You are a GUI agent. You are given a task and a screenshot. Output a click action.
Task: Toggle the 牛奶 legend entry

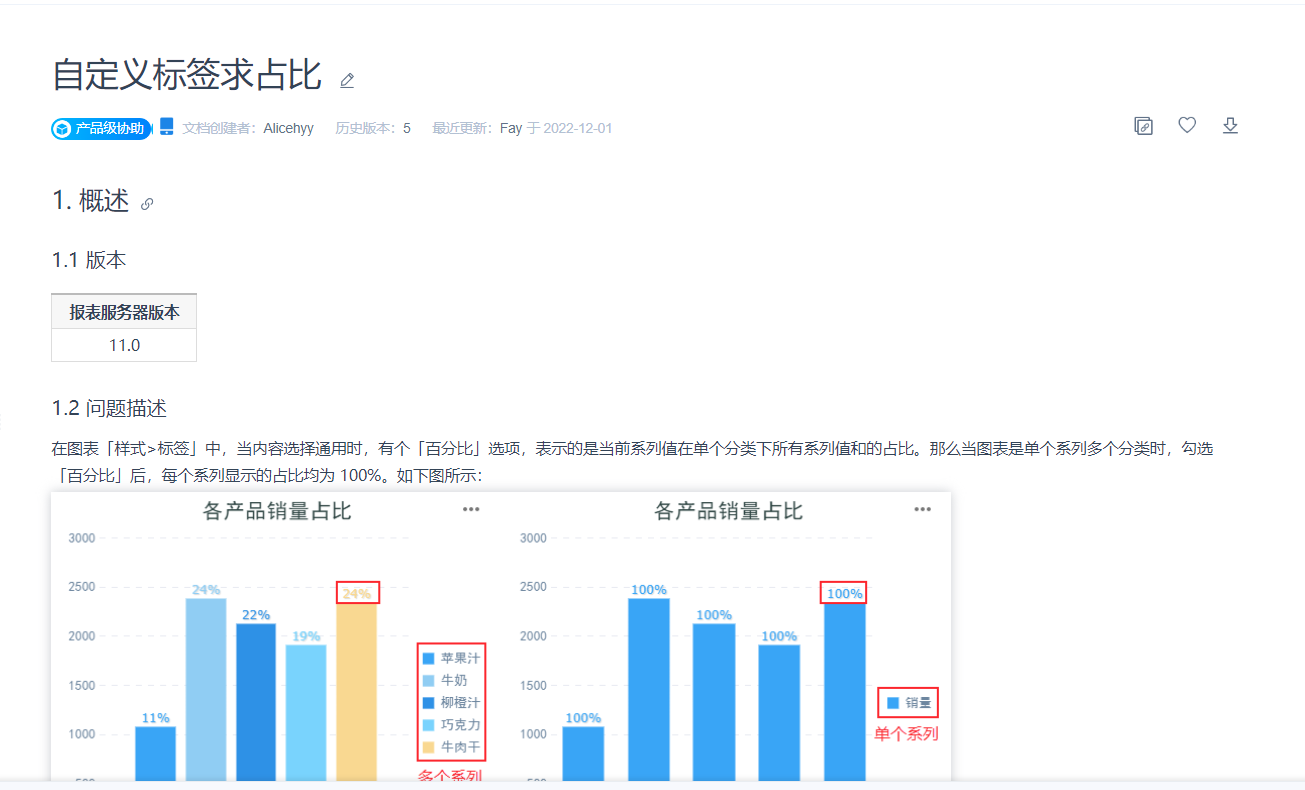pos(445,680)
